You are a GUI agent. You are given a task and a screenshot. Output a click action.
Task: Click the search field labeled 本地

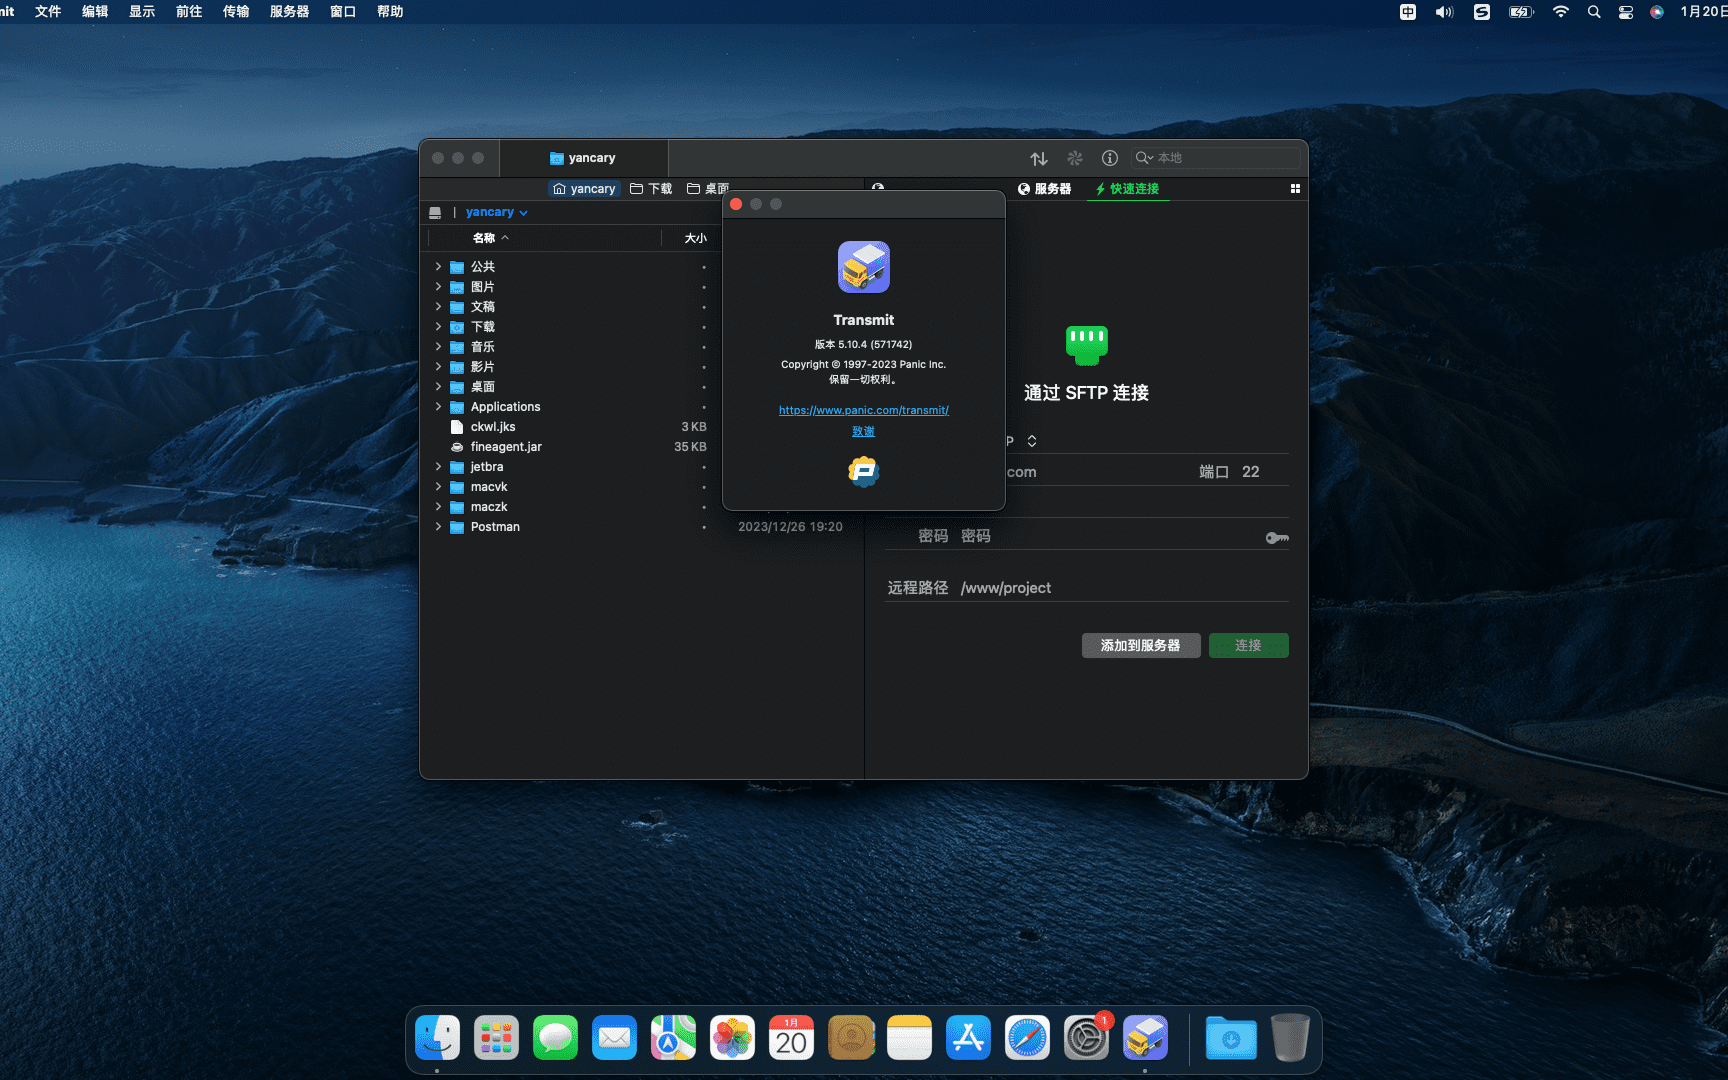click(x=1215, y=158)
